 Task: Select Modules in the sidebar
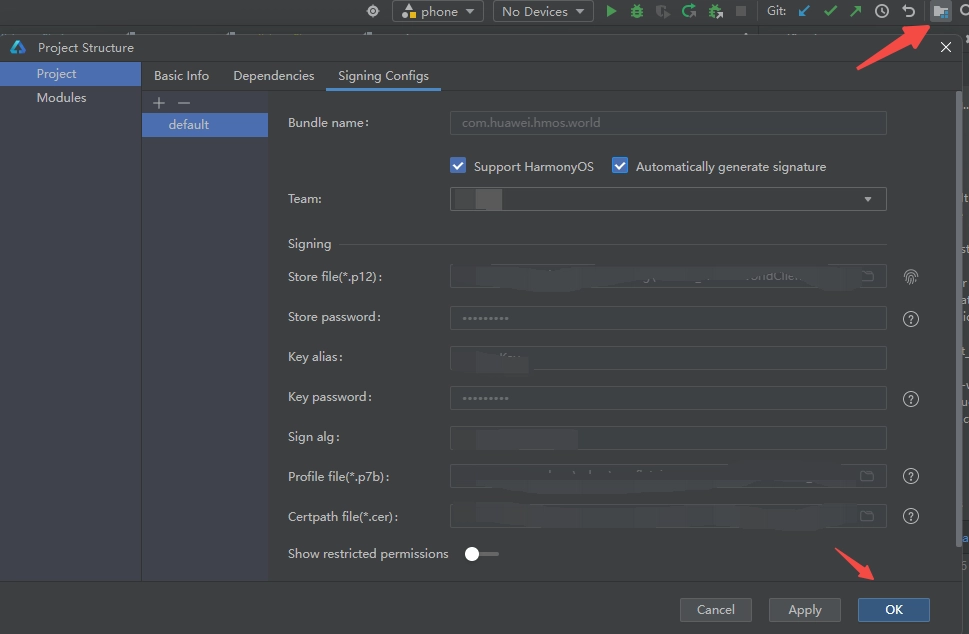coord(61,98)
